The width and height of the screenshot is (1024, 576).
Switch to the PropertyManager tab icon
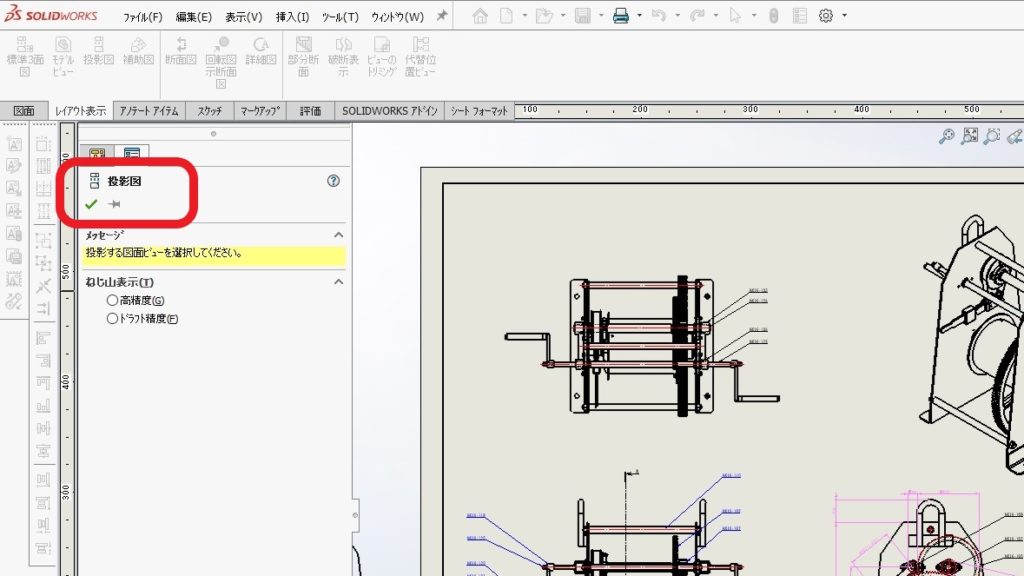[131, 154]
